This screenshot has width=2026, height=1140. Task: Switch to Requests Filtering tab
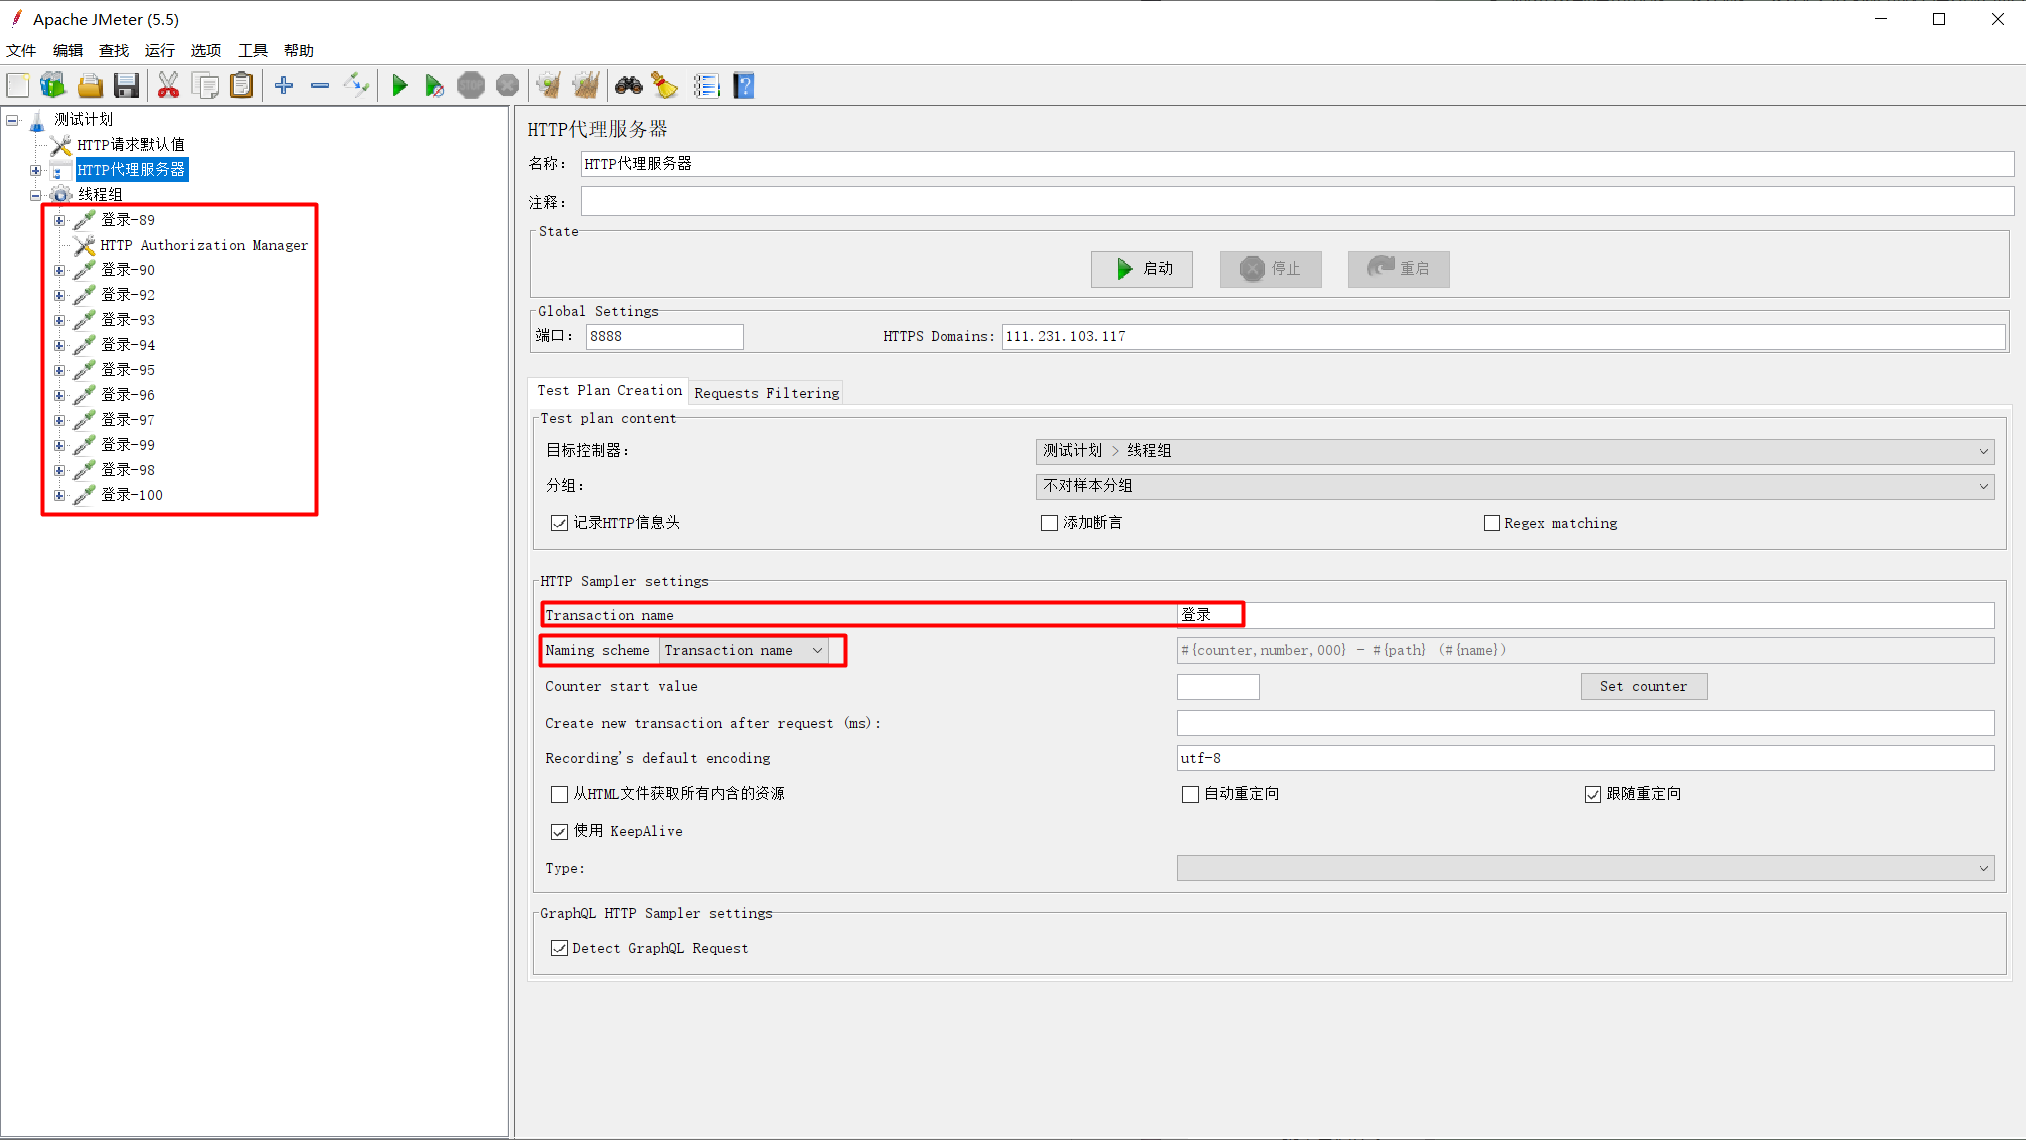[x=767, y=393]
